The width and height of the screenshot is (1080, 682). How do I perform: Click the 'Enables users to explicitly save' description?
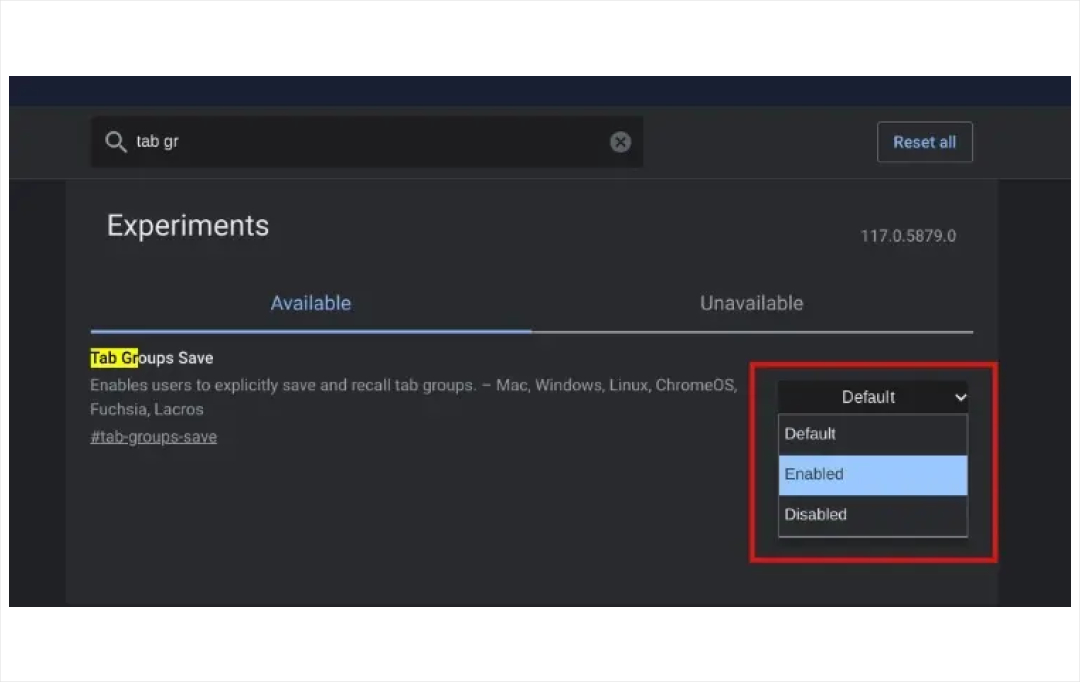coord(413,397)
